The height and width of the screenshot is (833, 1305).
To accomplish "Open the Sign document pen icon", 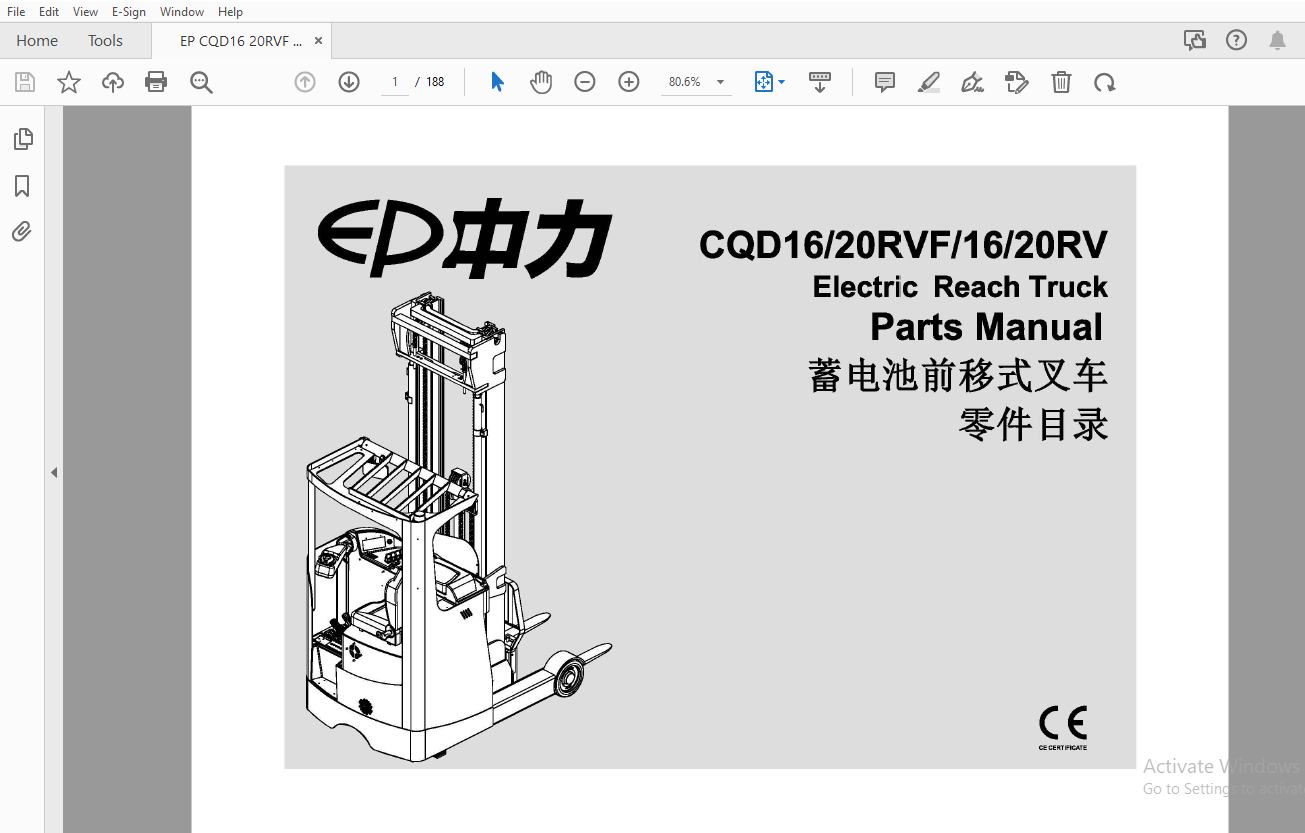I will (x=972, y=82).
